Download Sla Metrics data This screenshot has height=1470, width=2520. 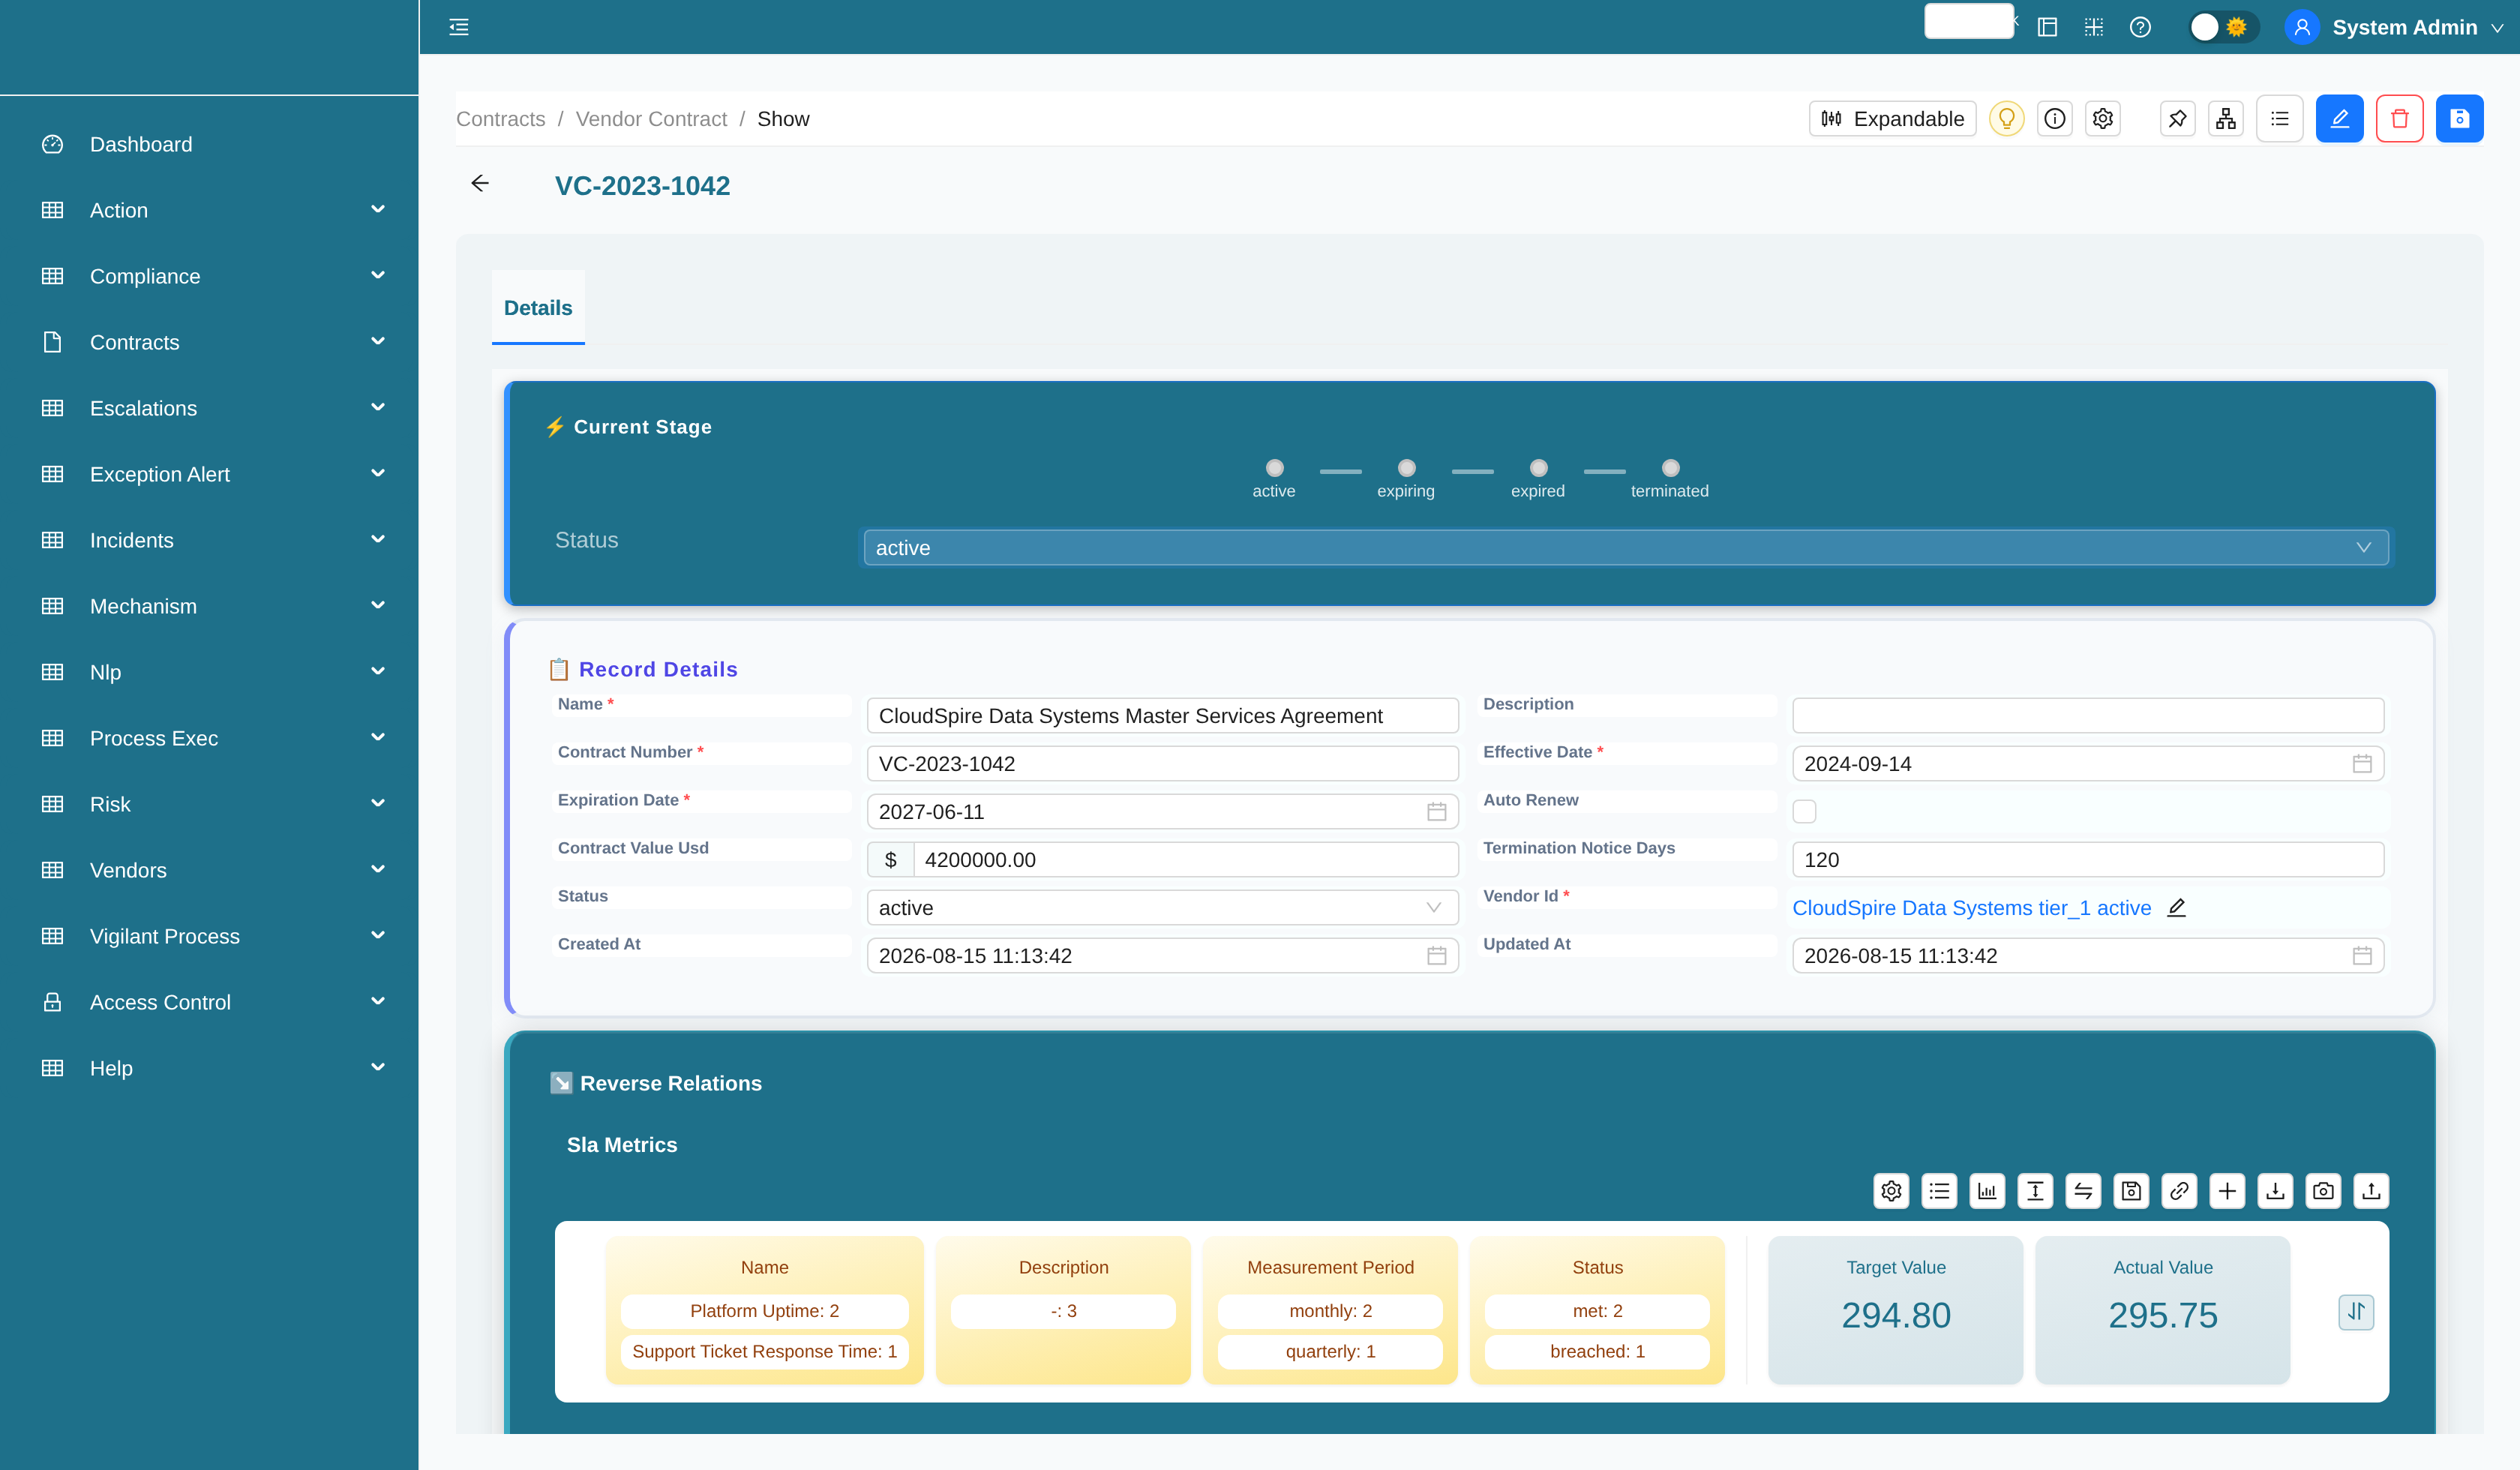[2275, 1191]
